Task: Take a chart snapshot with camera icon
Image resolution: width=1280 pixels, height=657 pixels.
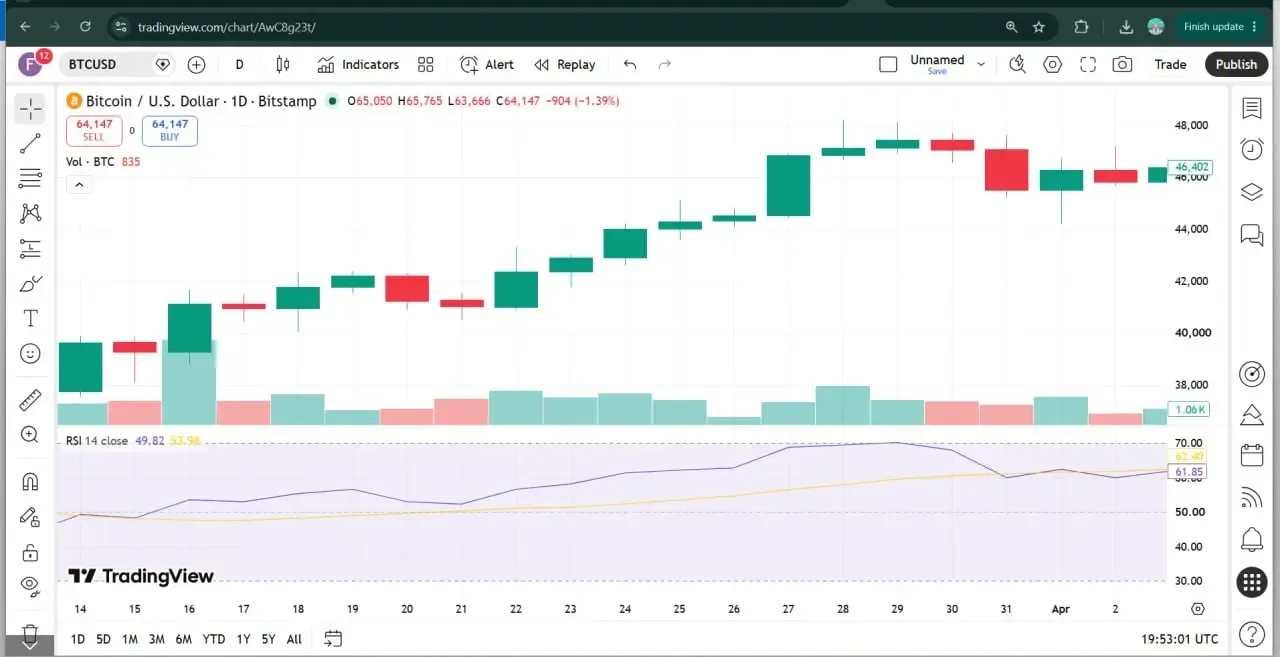Action: click(1122, 64)
